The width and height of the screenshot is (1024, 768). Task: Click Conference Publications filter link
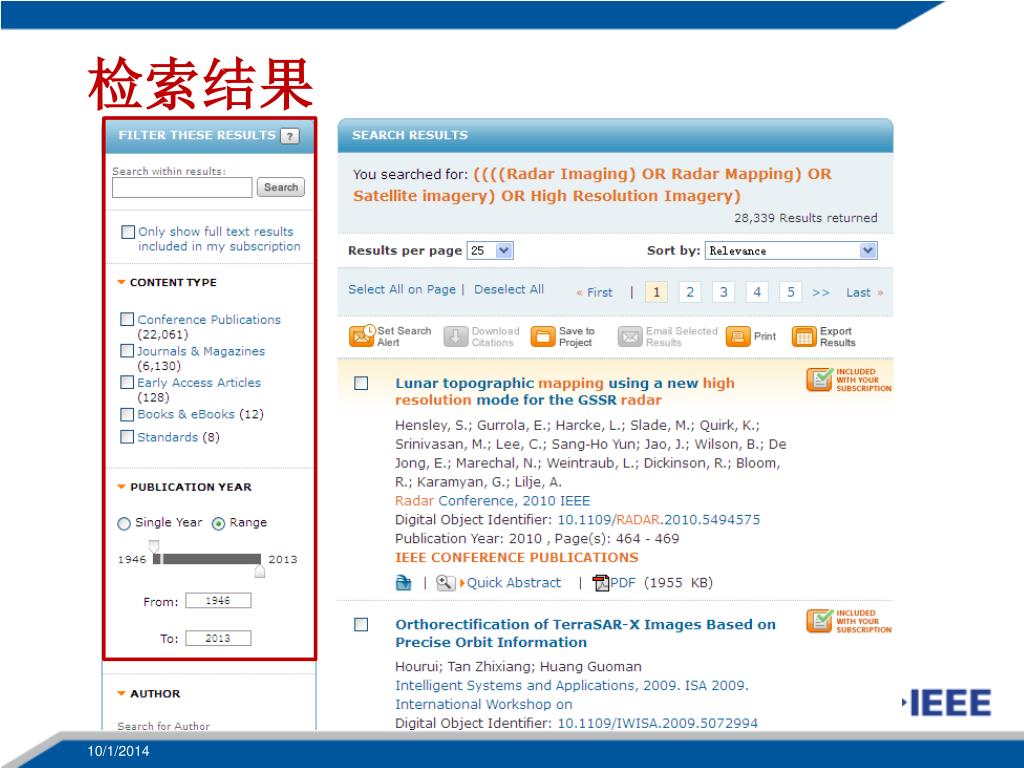click(x=209, y=319)
